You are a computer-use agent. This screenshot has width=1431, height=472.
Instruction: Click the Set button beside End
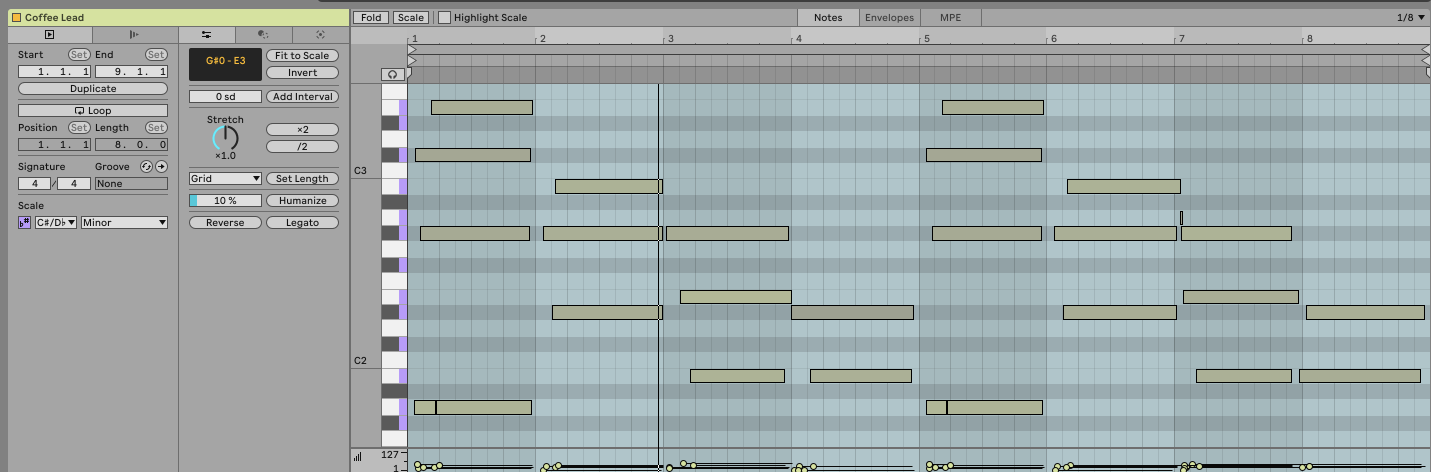pos(156,54)
